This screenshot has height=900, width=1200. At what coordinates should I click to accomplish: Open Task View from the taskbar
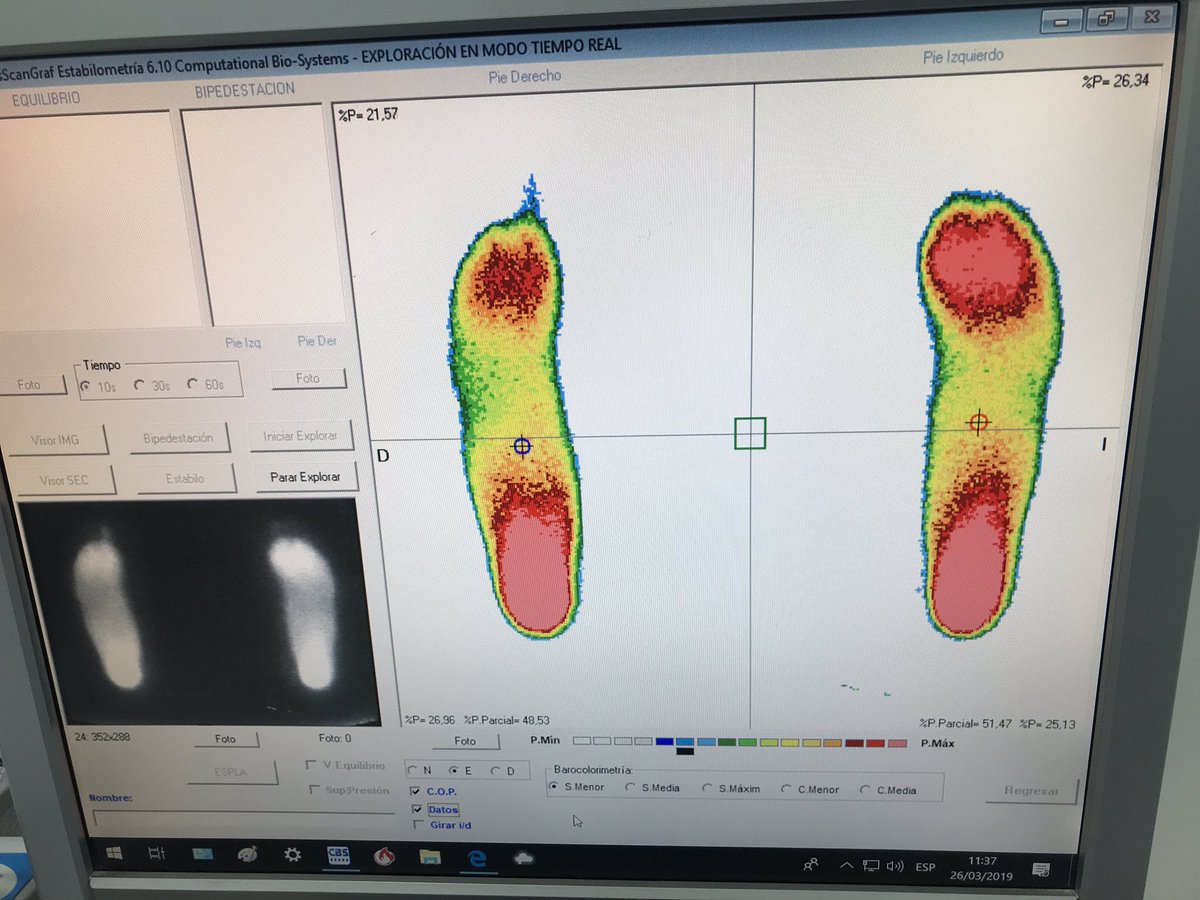156,853
